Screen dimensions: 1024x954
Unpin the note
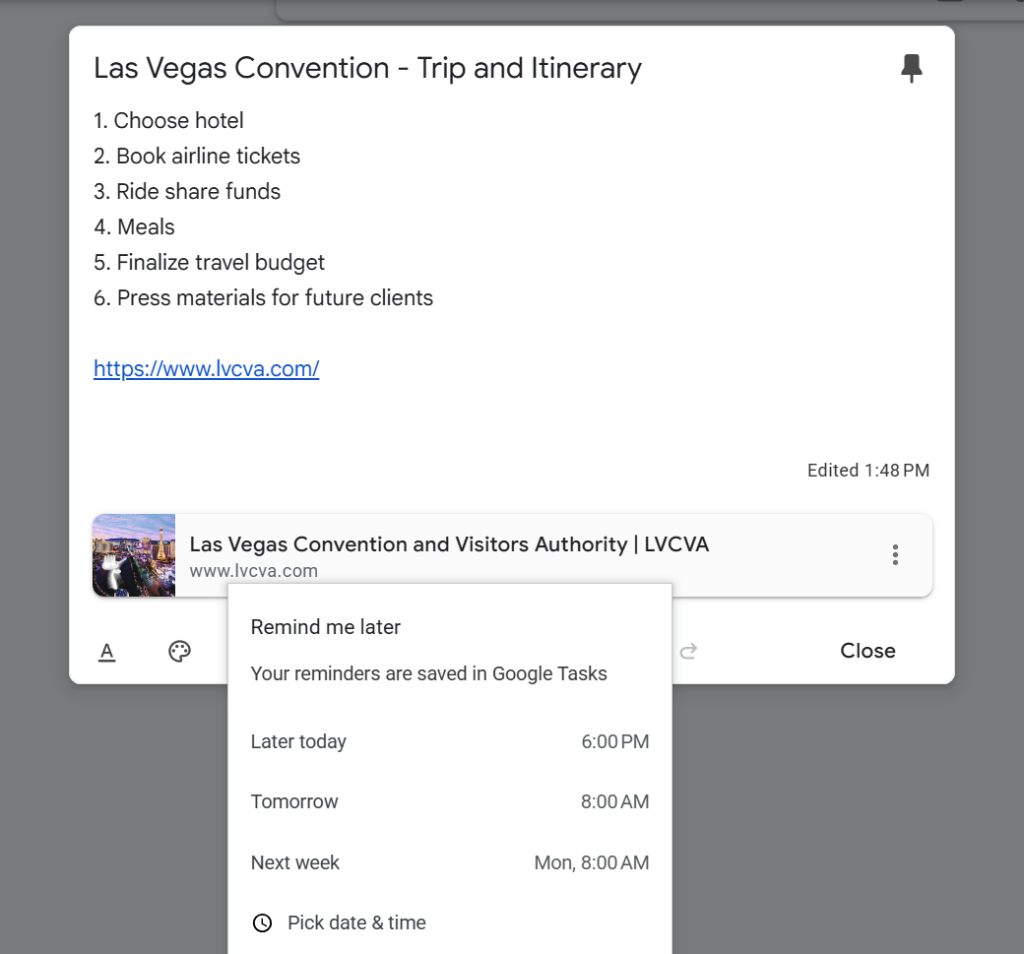point(912,68)
